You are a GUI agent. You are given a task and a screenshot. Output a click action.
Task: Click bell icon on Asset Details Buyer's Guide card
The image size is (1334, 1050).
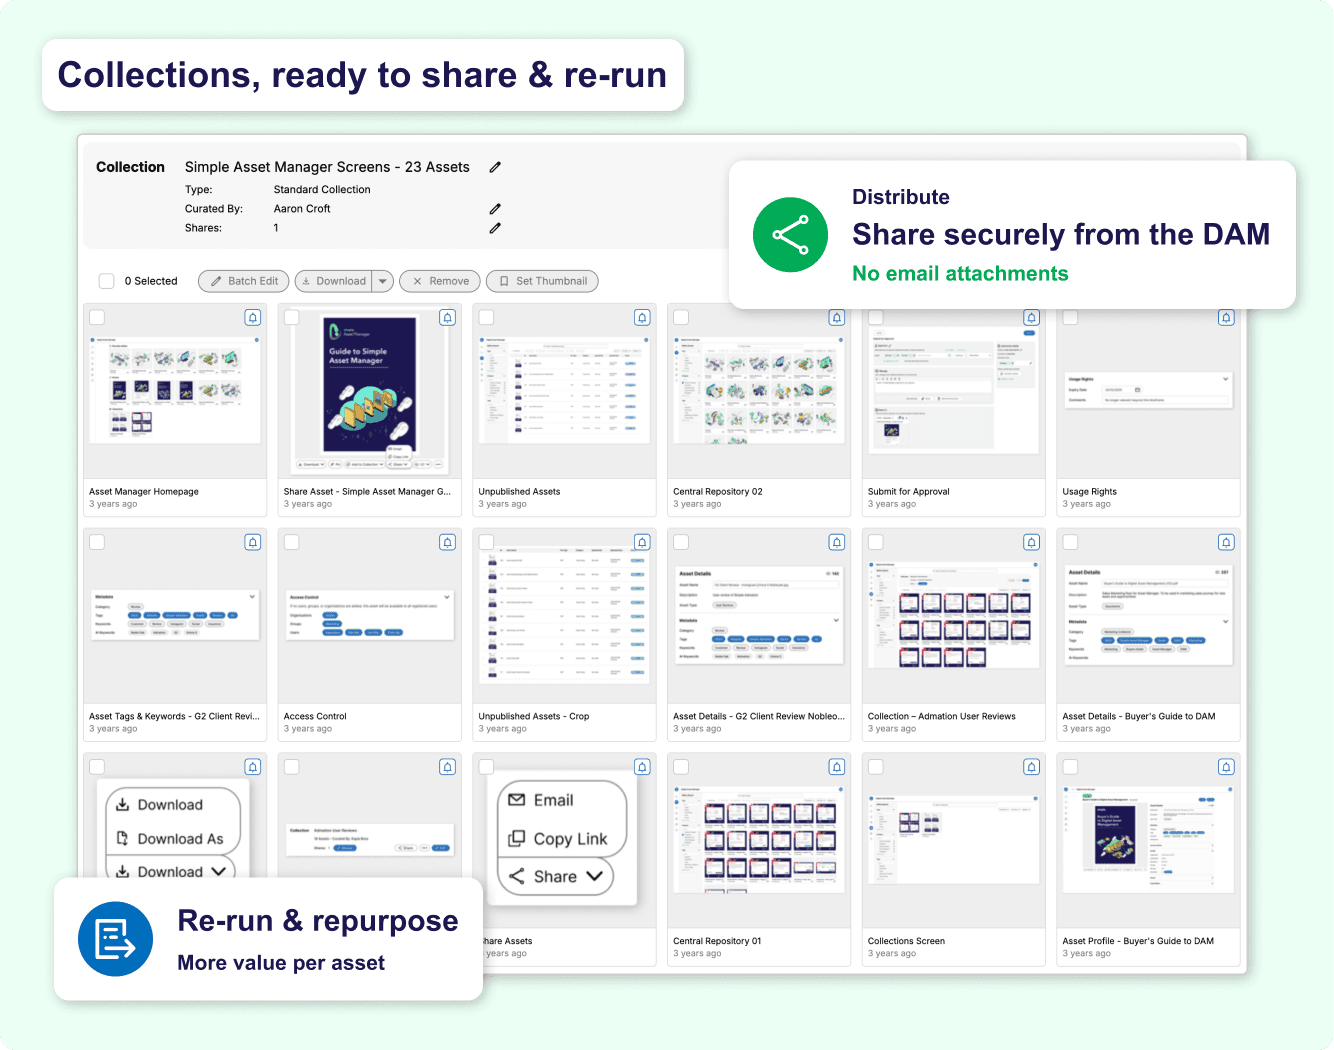pos(1226,542)
